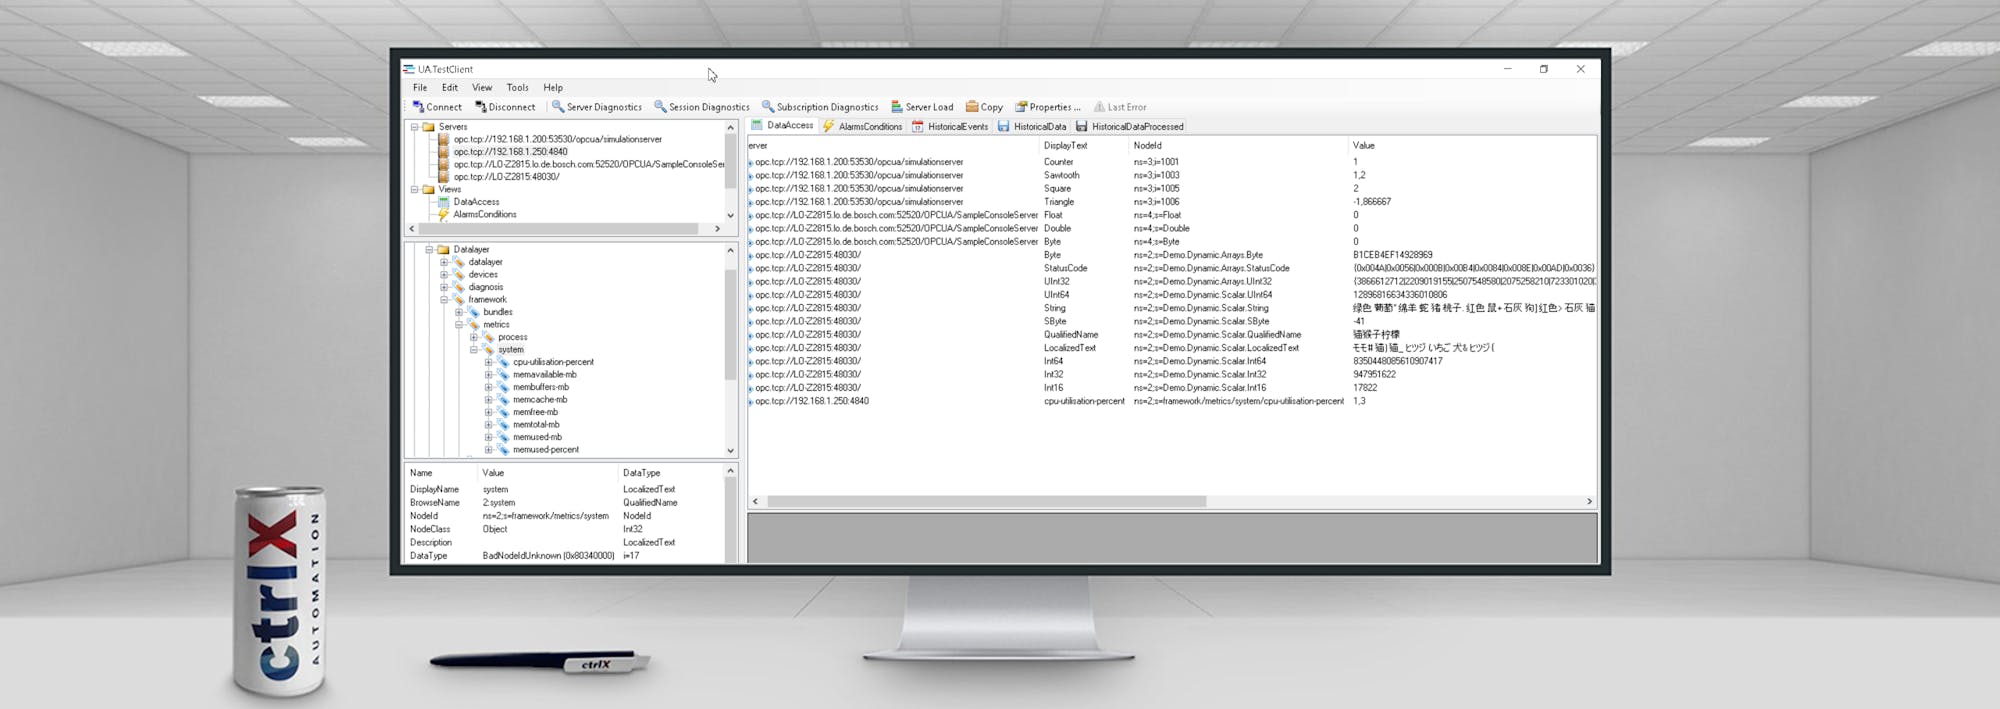Open the View menu
This screenshot has width=2000, height=709.
click(x=482, y=88)
